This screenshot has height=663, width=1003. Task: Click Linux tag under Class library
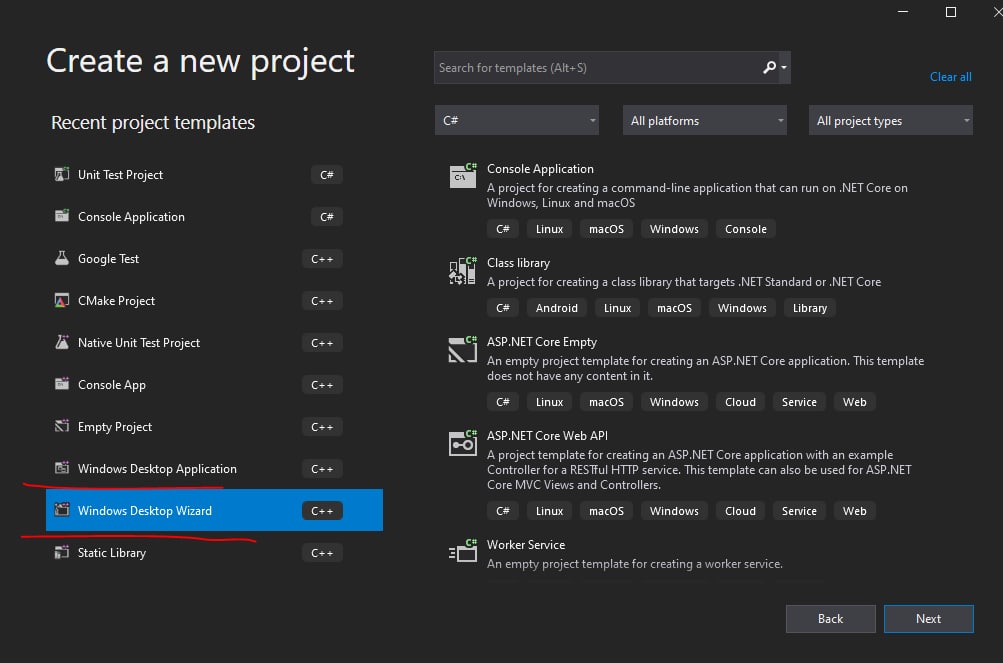[x=617, y=308]
